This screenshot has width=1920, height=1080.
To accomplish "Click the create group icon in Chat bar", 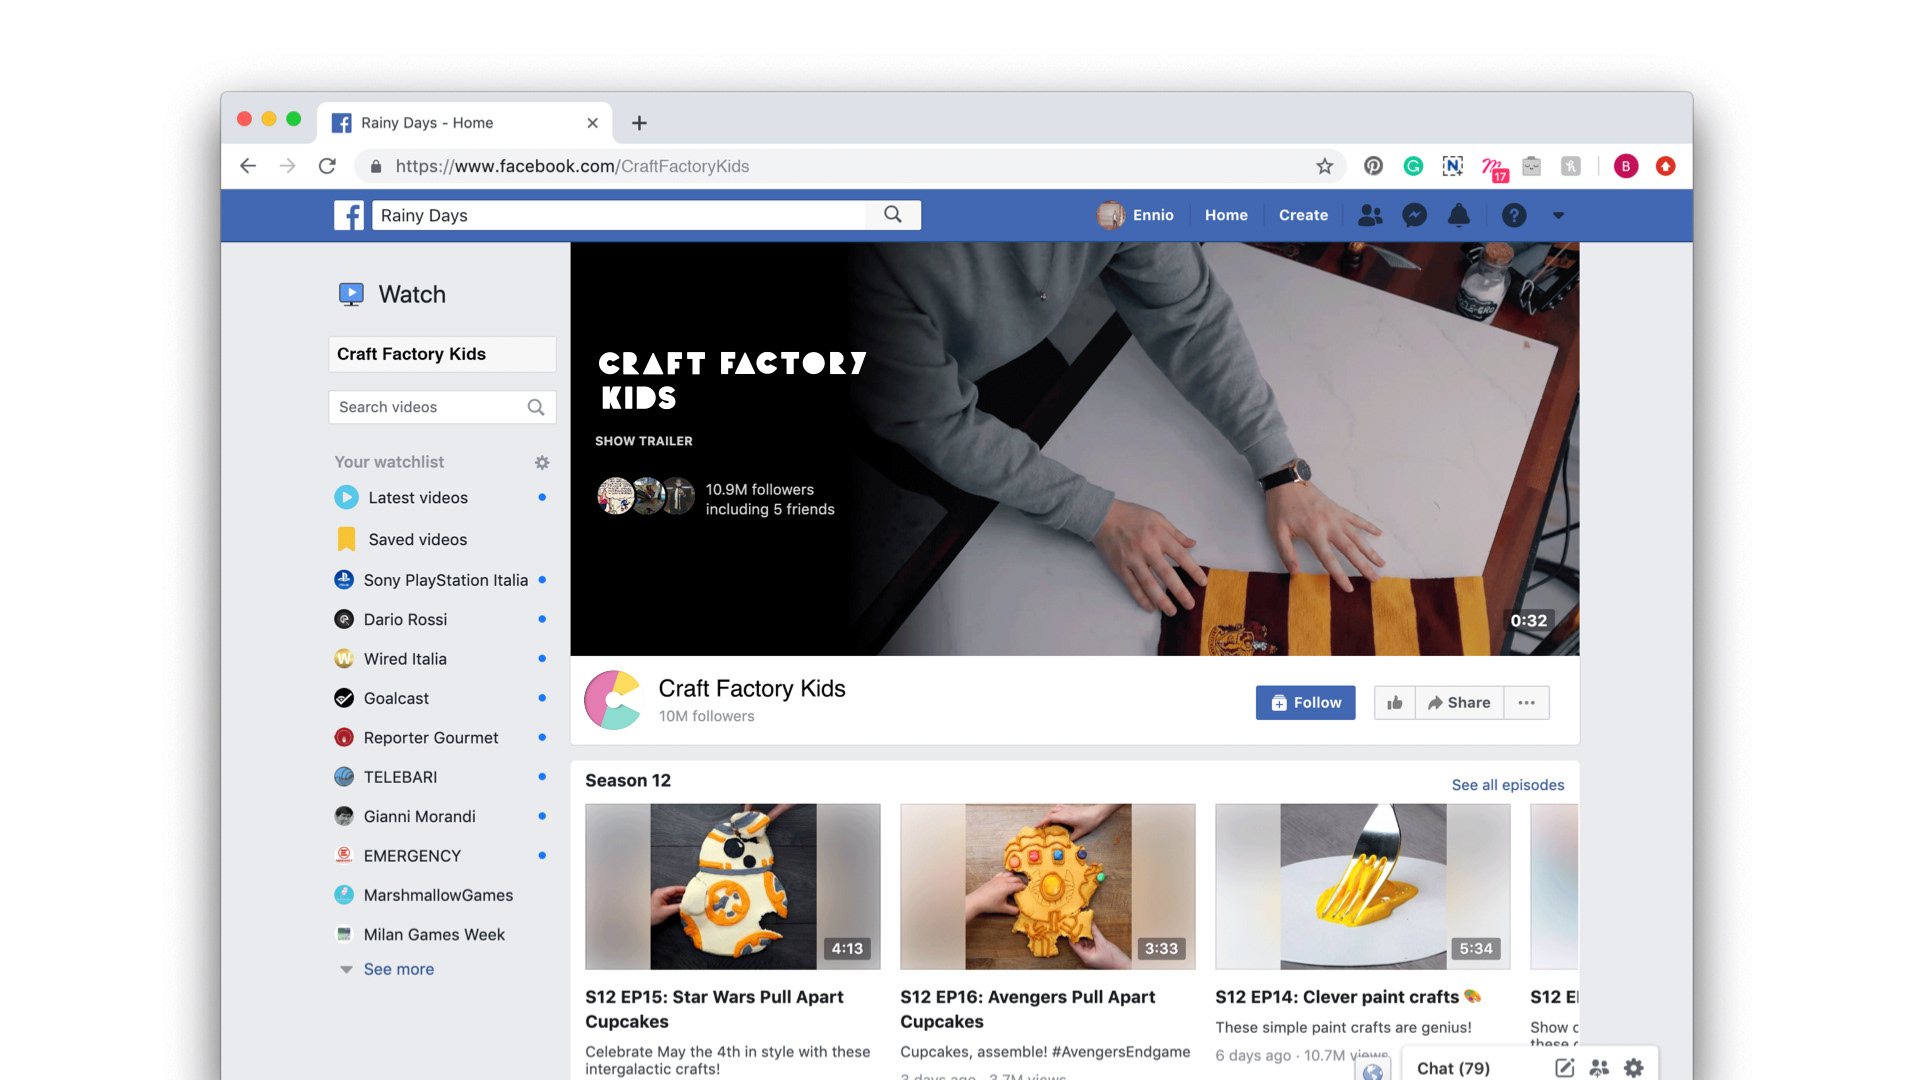I will 1599,1068.
